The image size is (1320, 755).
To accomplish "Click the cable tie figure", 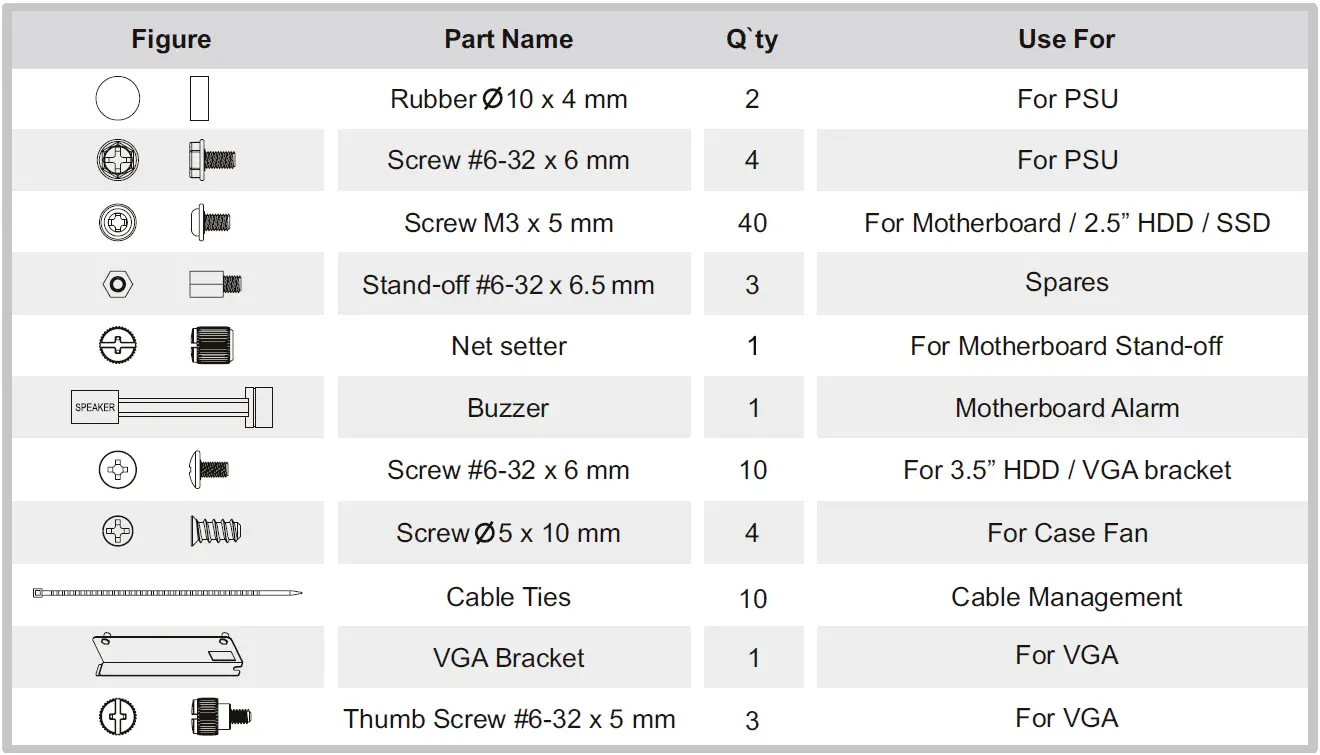I will [x=167, y=593].
